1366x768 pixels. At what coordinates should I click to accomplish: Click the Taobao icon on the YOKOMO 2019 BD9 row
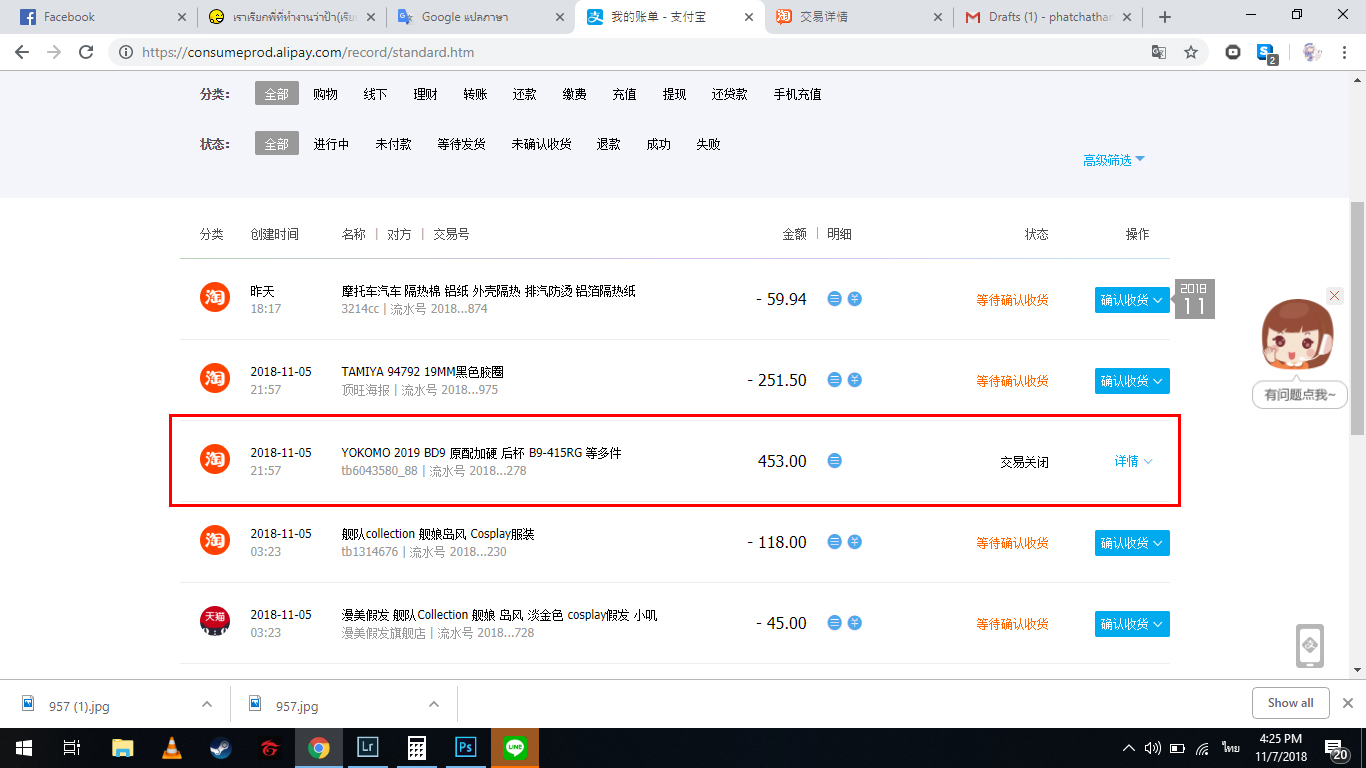[x=215, y=459]
